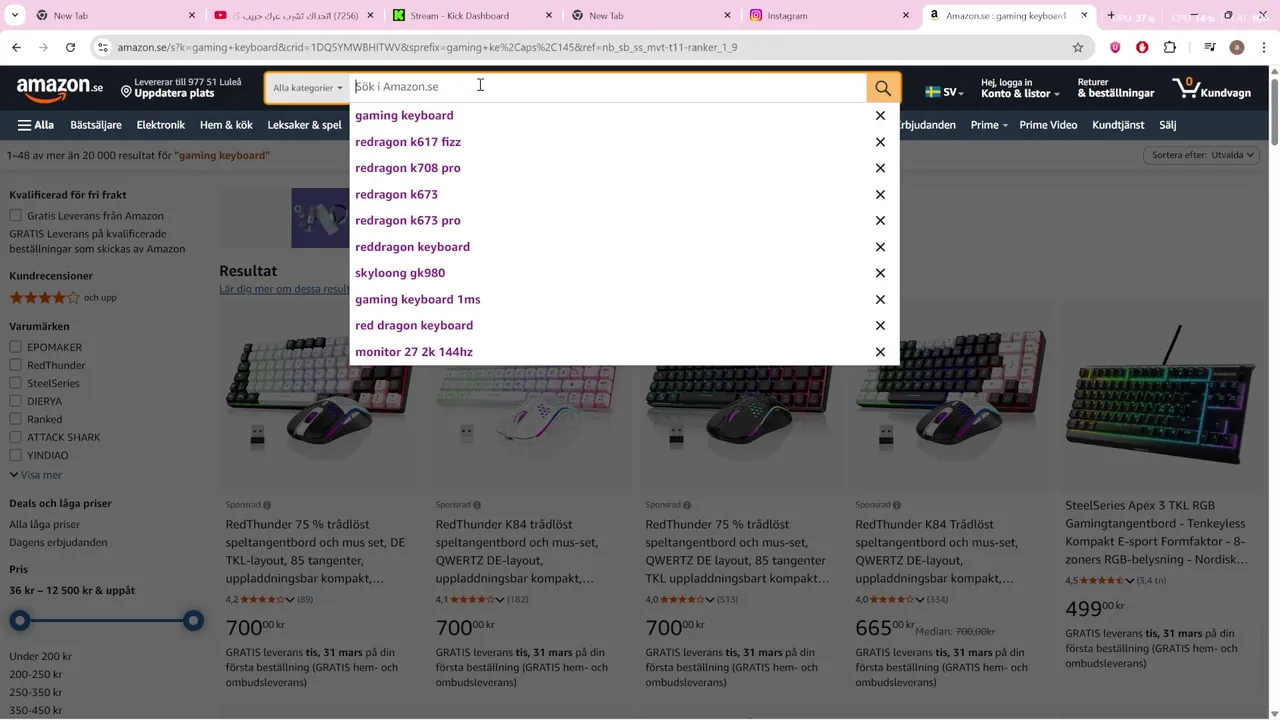Viewport: 1280px width, 720px height.
Task: Open Hem & kök in the nav bar
Action: tap(226, 125)
